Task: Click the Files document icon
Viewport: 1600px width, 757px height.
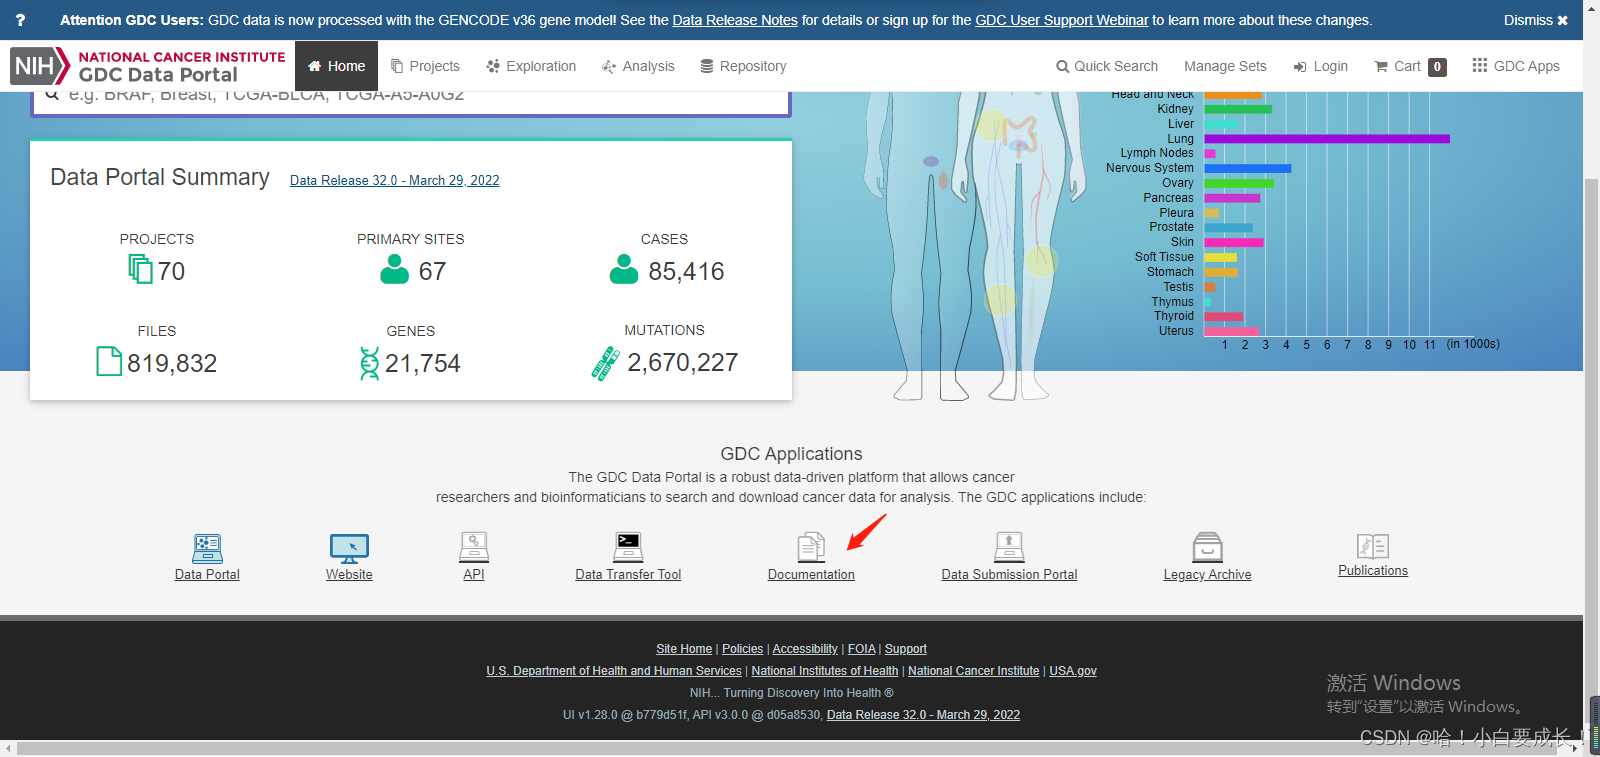Action: click(x=109, y=361)
